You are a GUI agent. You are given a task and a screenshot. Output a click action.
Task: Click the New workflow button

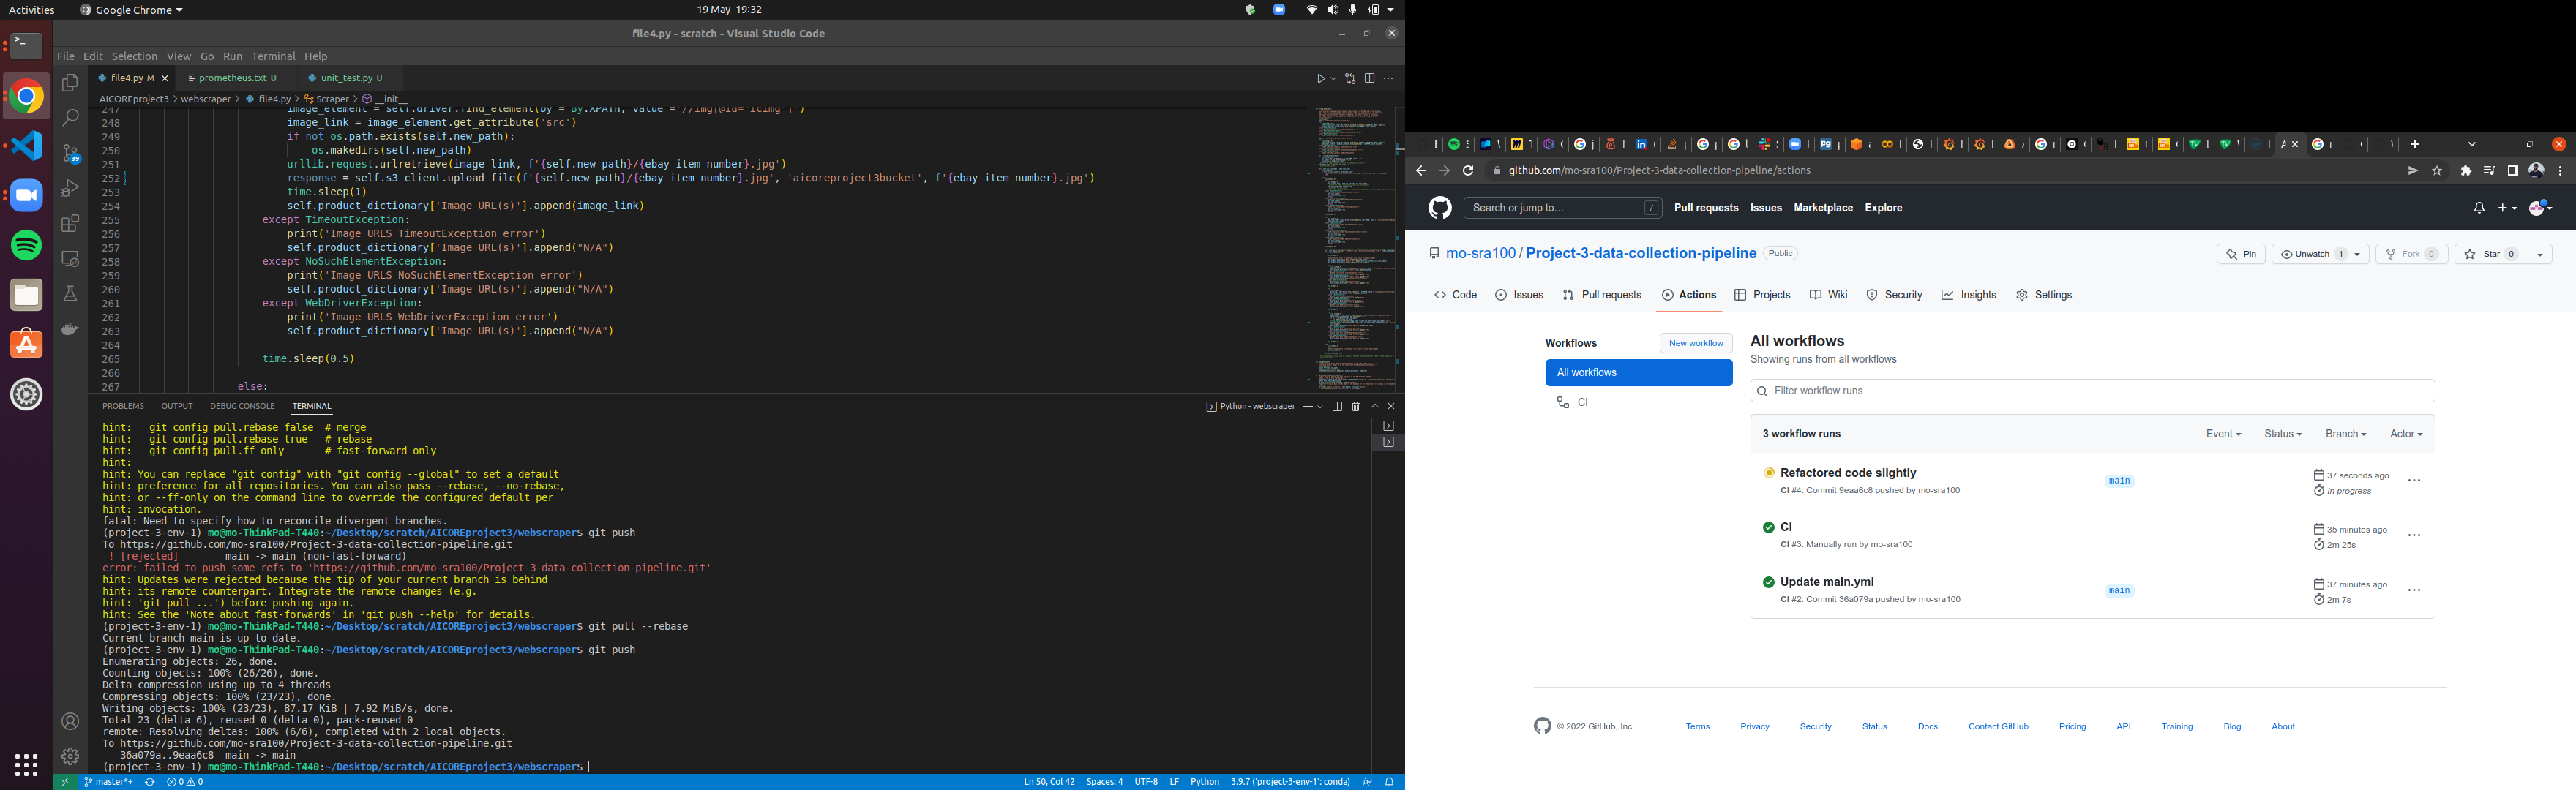click(1696, 343)
